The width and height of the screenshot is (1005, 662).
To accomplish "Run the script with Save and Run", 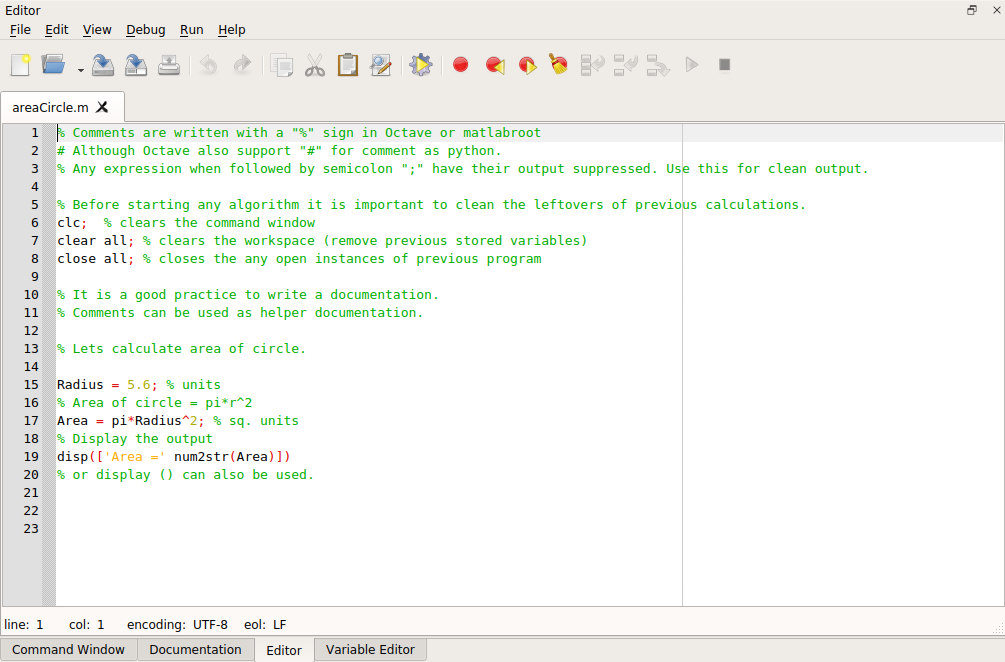I will 691,64.
